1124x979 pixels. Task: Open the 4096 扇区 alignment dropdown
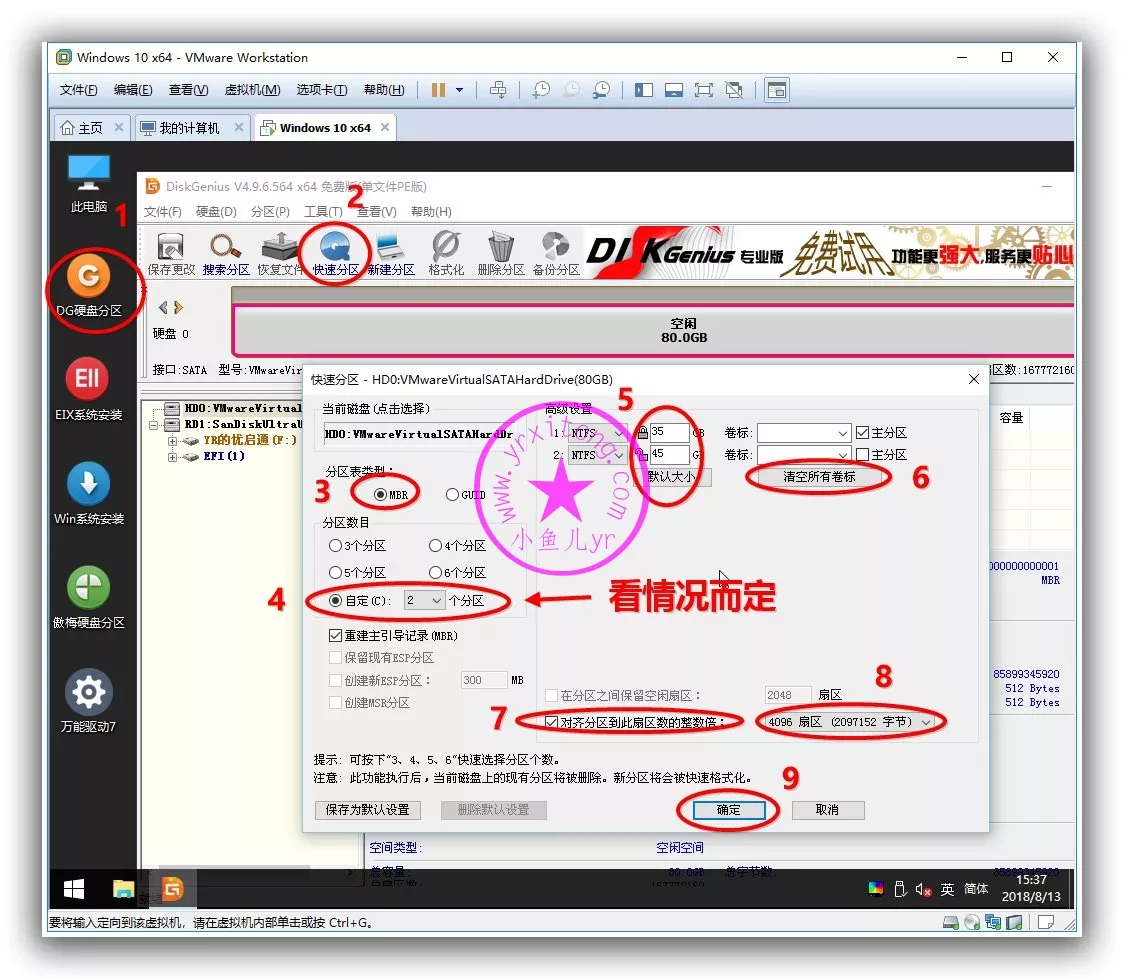click(849, 722)
